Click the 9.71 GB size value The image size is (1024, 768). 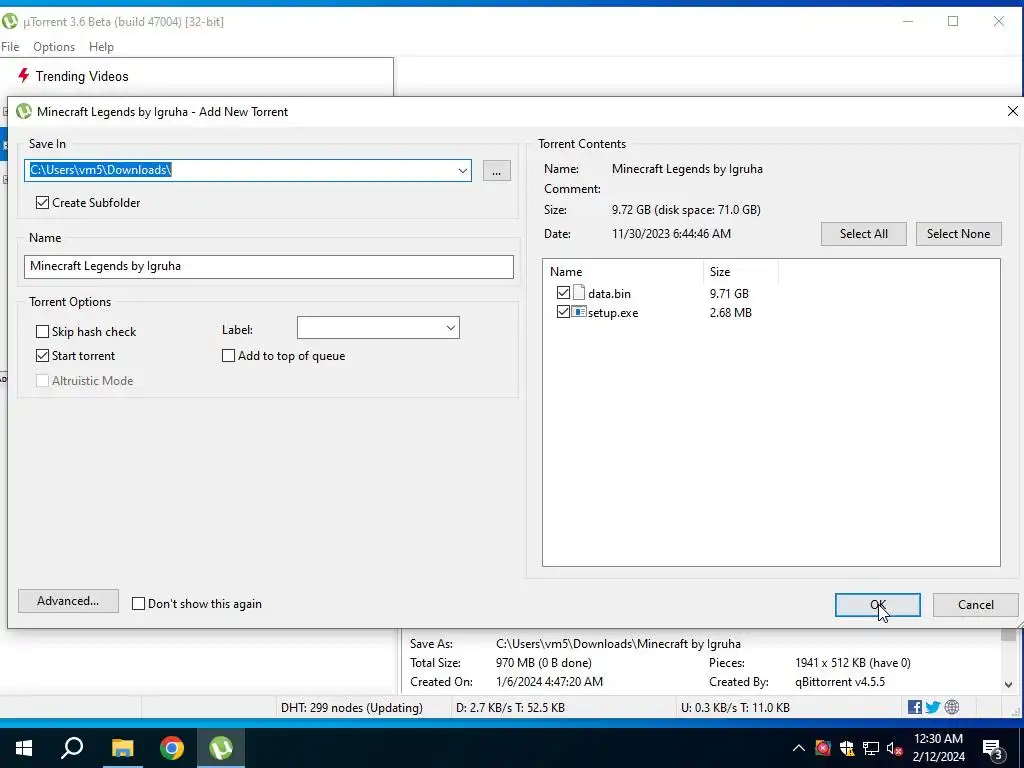click(x=729, y=293)
